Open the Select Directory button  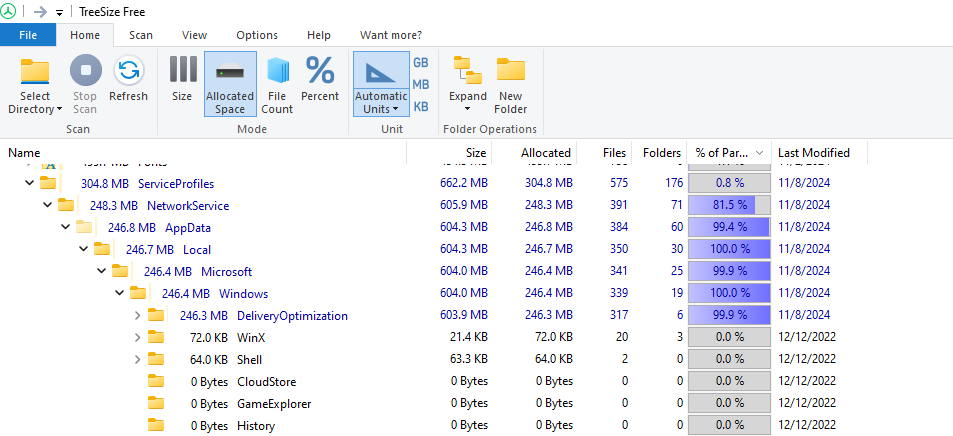click(x=35, y=85)
